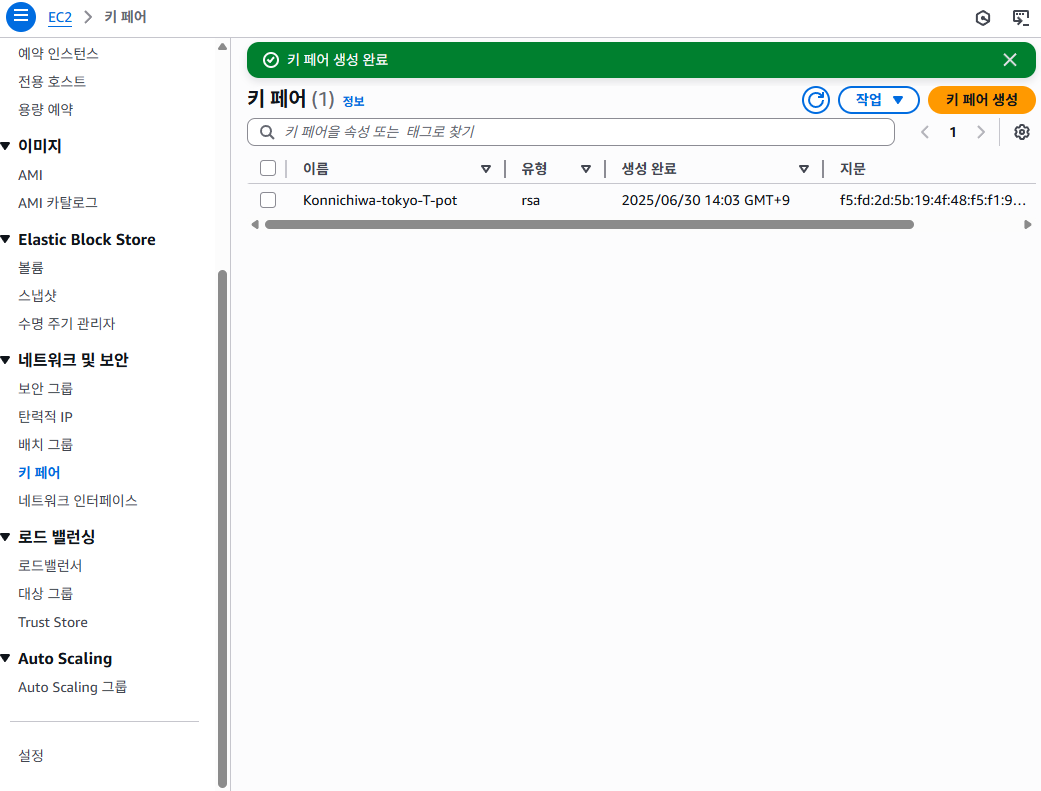Click page number 1
The image size is (1041, 791).
pos(953,132)
